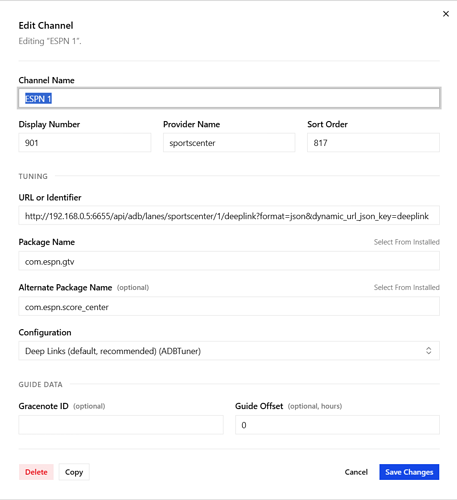This screenshot has height=500, width=457.
Task: Click the 'Edit Channel' dialog title
Action: [46, 26]
